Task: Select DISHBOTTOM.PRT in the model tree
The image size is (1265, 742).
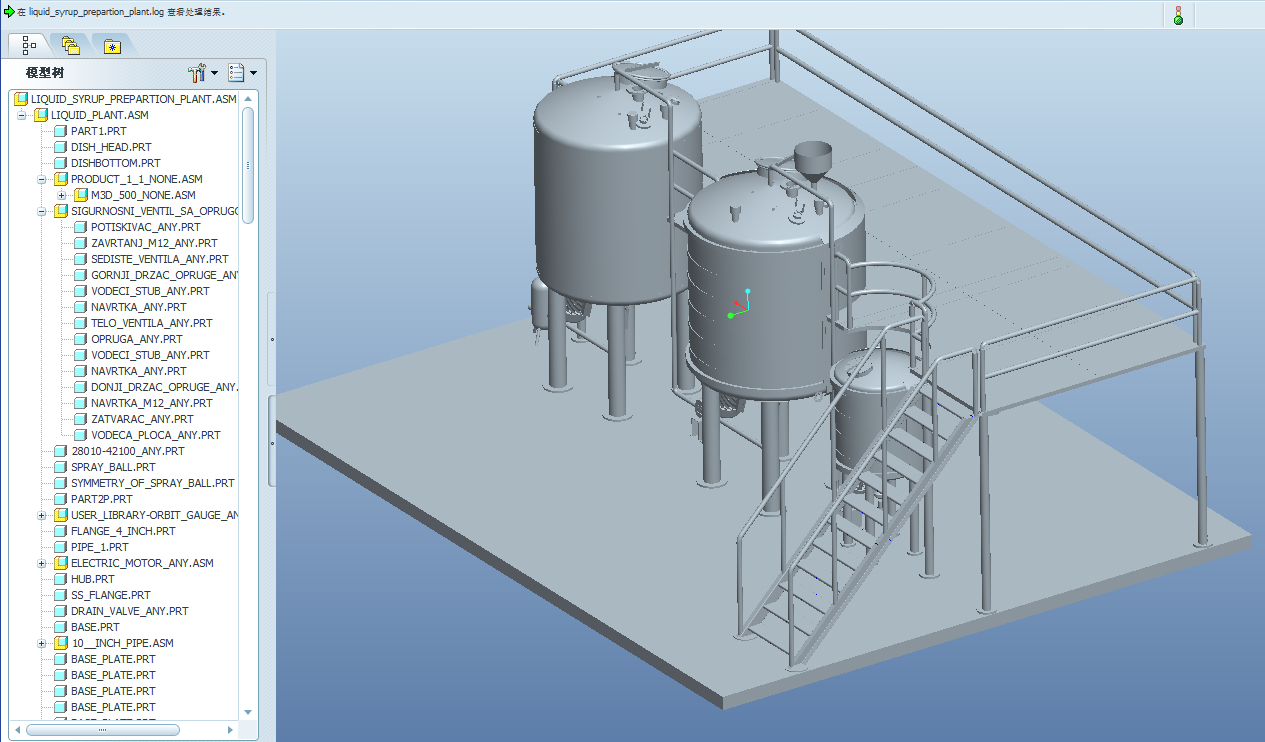Action: point(115,163)
